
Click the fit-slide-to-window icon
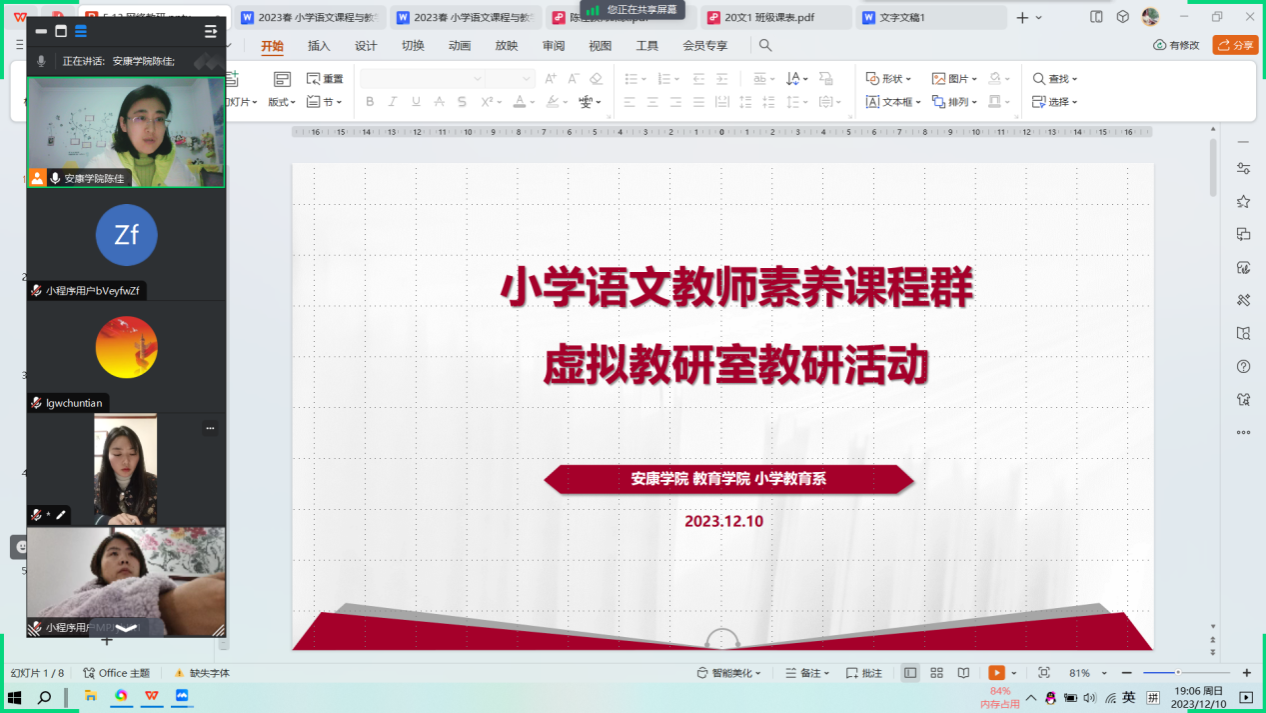[1044, 673]
